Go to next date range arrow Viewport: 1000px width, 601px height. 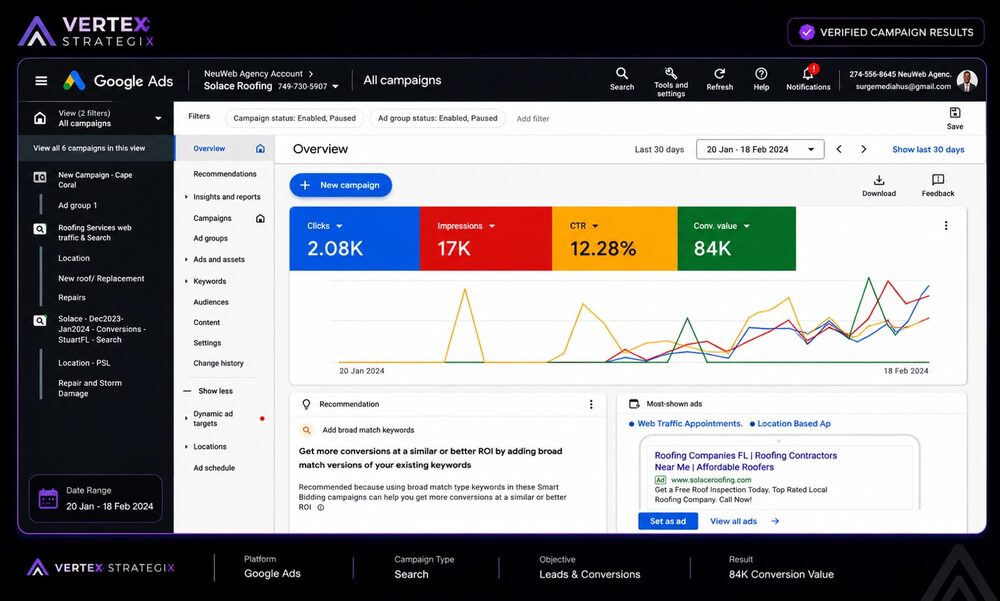[864, 149]
